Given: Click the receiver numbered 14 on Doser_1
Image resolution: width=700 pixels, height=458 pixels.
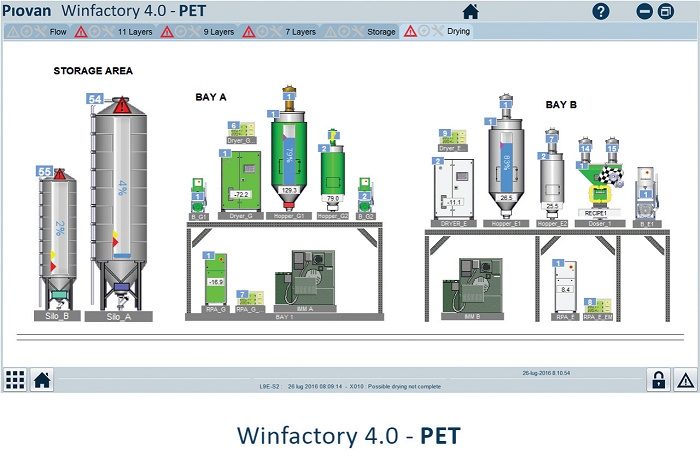Looking at the screenshot, I should [x=585, y=150].
